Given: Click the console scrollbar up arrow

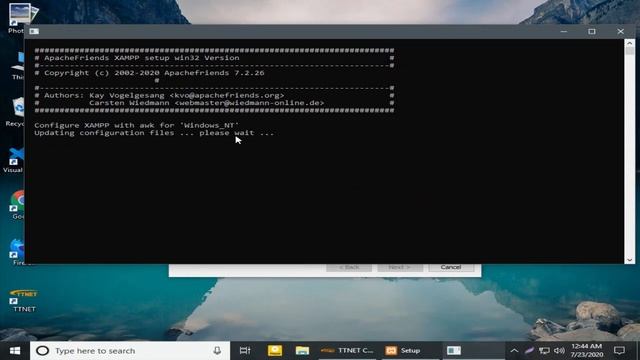Looking at the screenshot, I should [629, 43].
